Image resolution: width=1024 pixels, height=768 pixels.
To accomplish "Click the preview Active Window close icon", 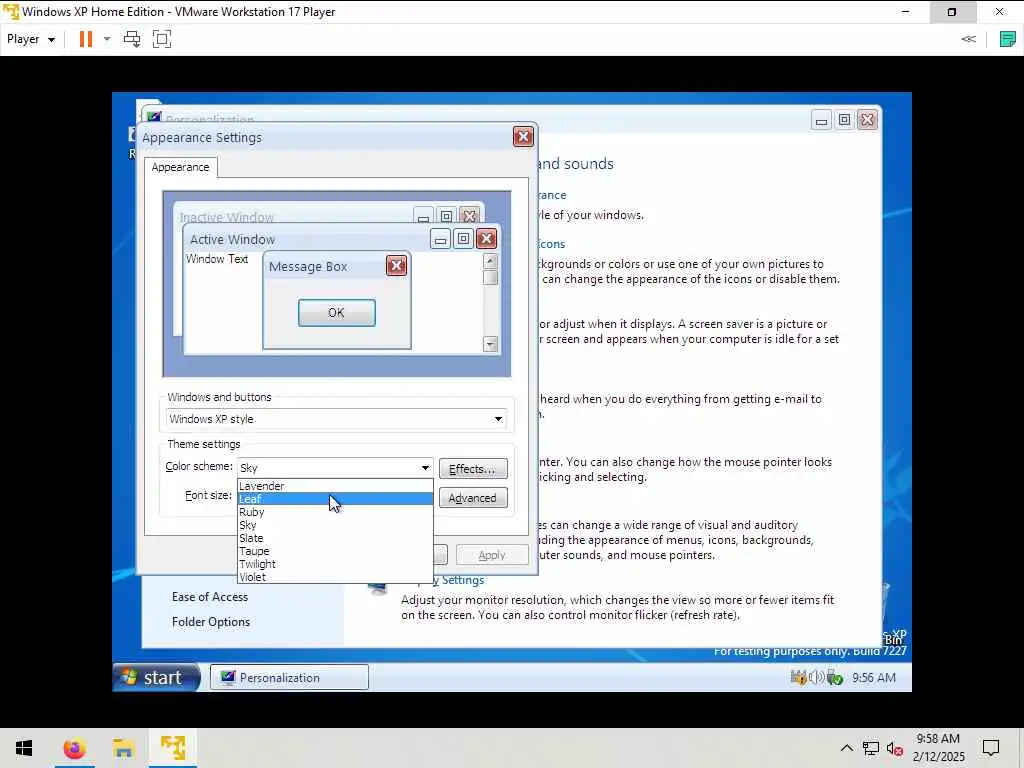I will point(487,239).
